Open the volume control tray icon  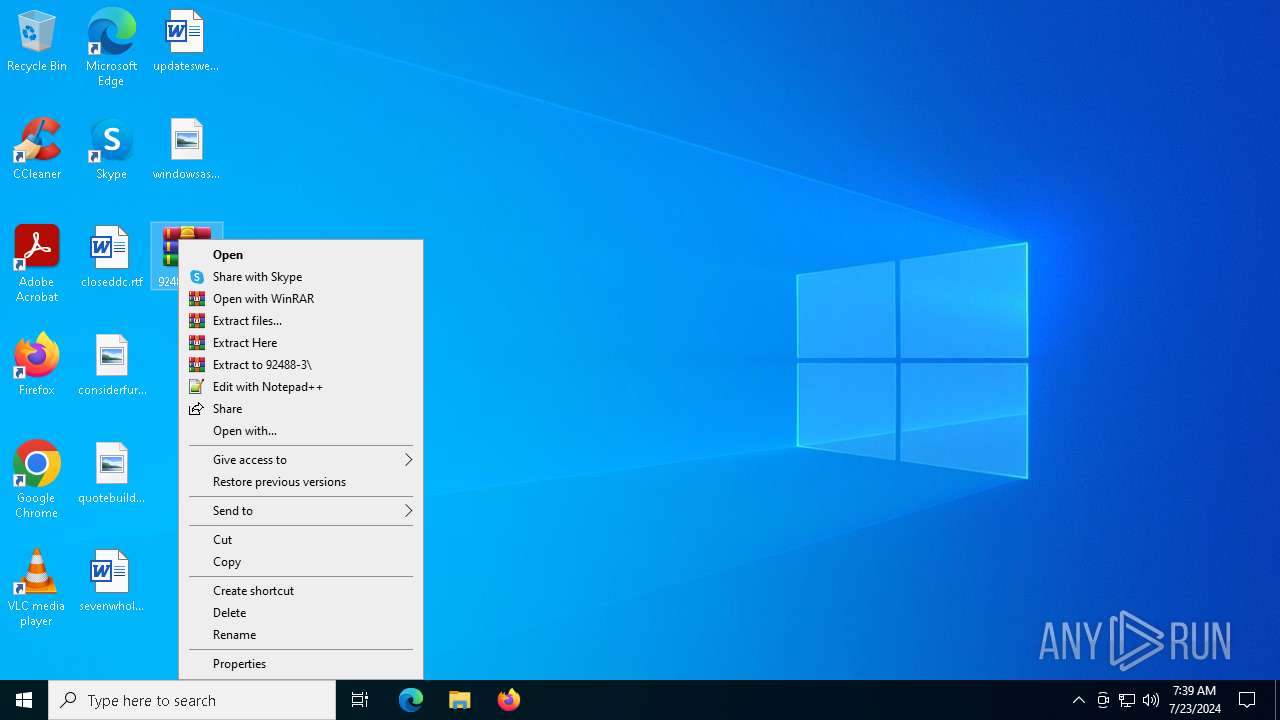(1151, 700)
